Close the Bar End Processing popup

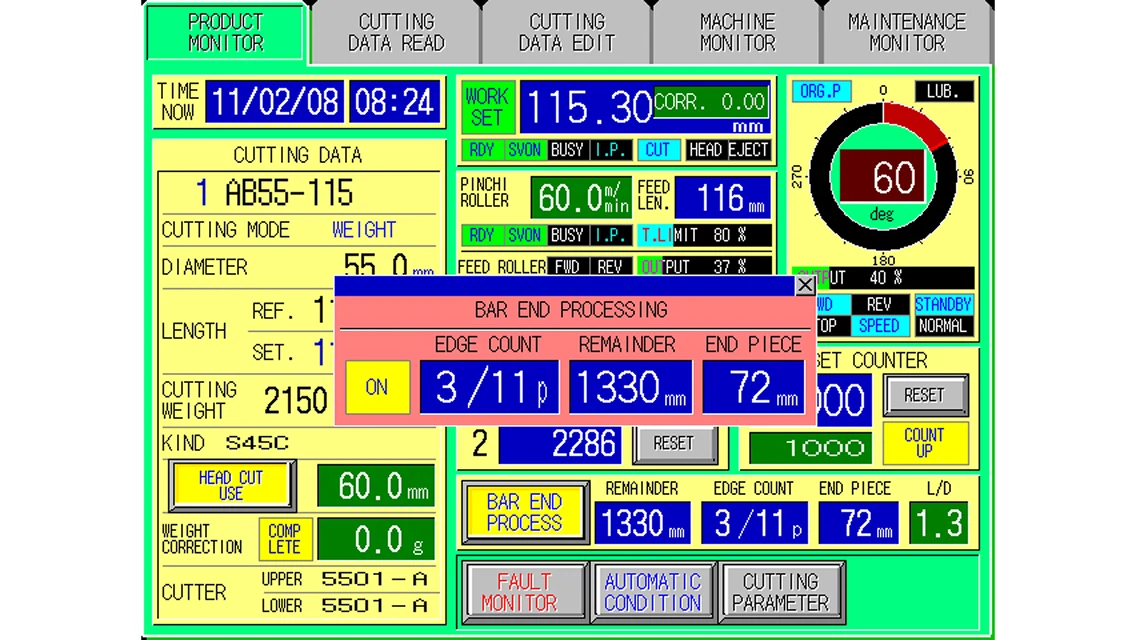[804, 286]
